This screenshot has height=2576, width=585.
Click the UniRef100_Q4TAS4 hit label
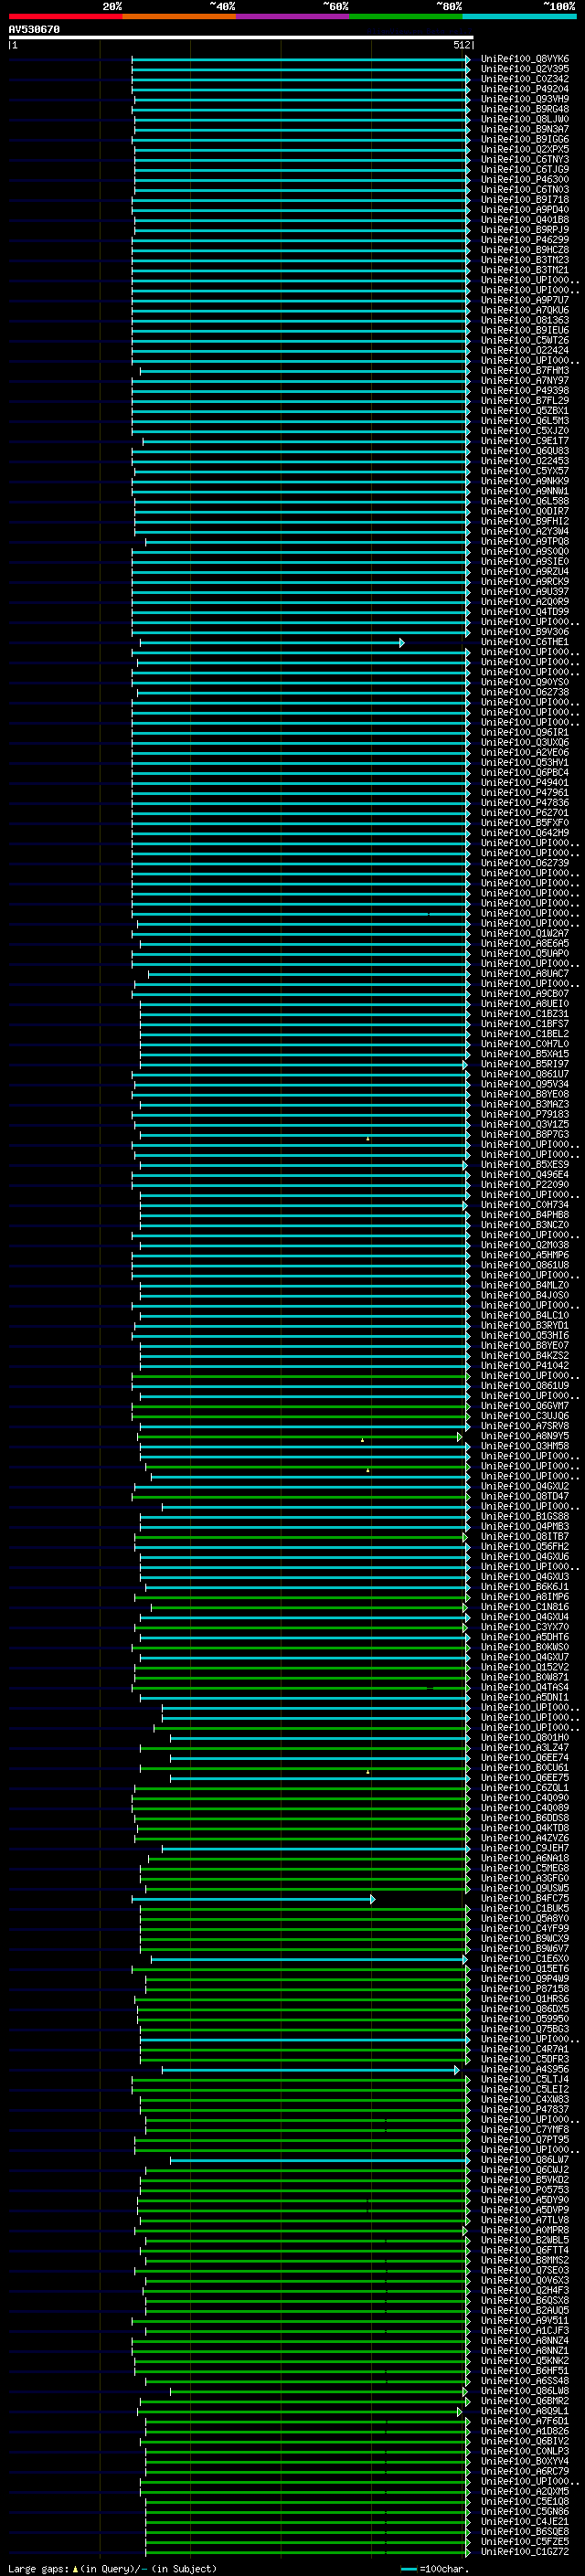click(525, 1686)
